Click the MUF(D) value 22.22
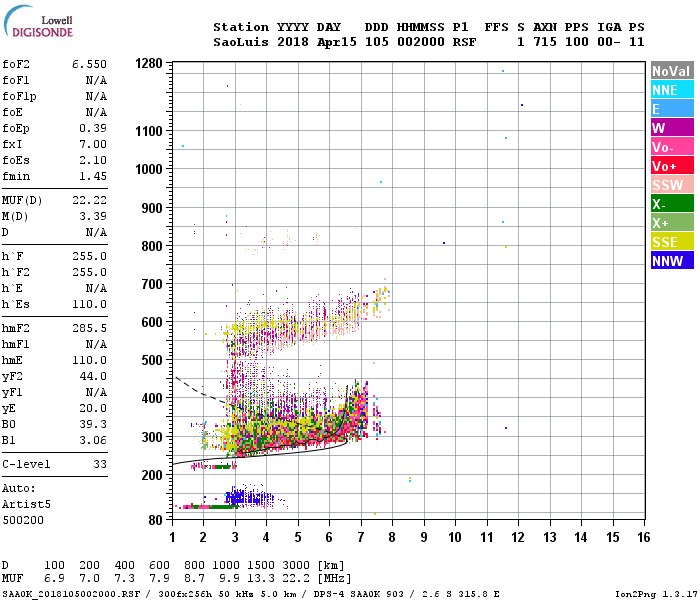This screenshot has height=600, width=700. (89, 200)
